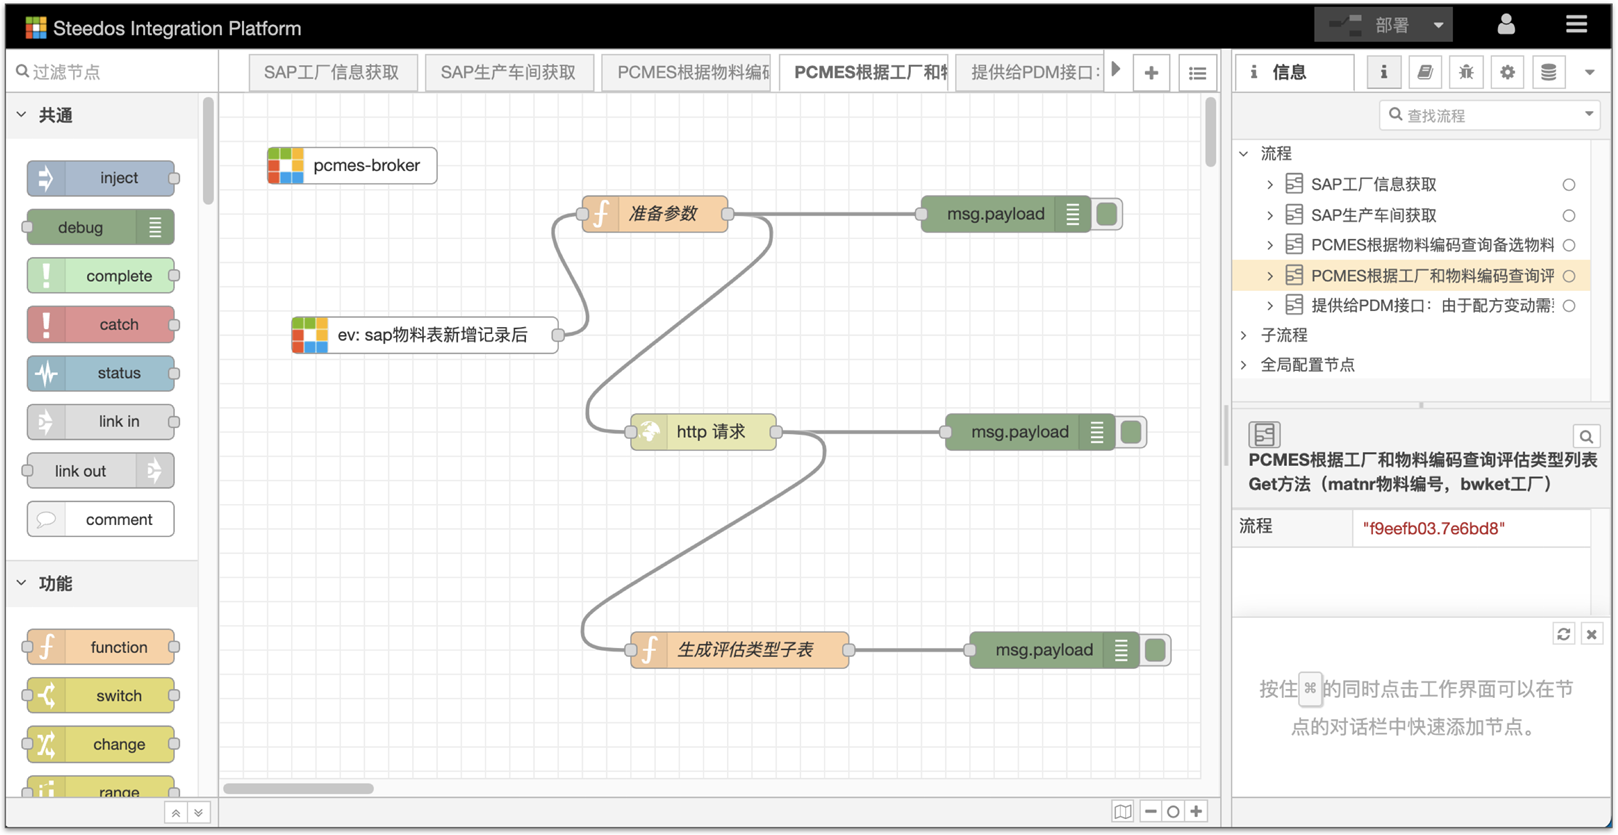
Task: Select the http 请求 node
Action: point(704,432)
